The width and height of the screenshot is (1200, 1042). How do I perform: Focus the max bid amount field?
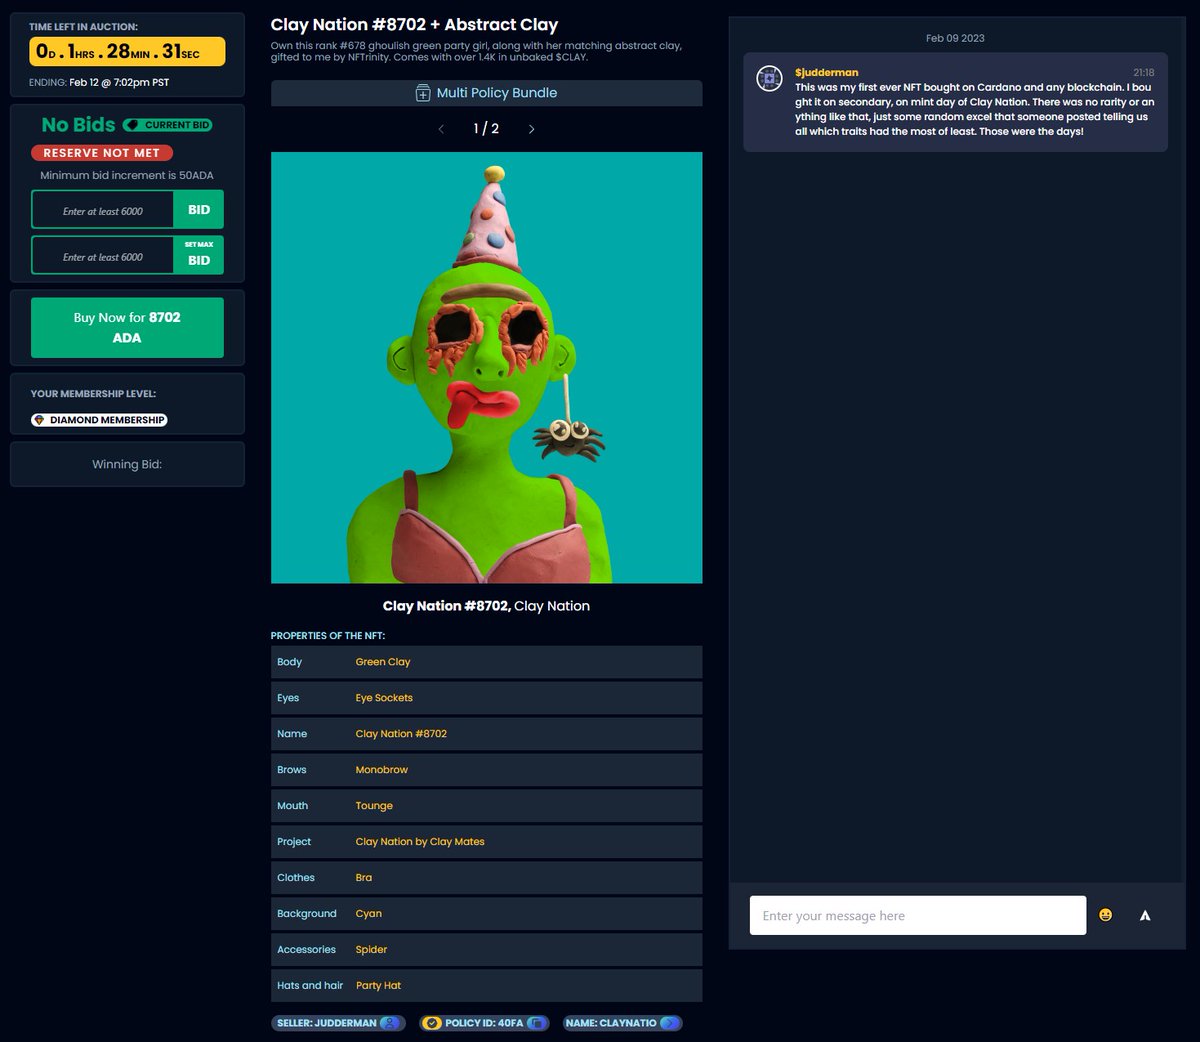click(103, 256)
